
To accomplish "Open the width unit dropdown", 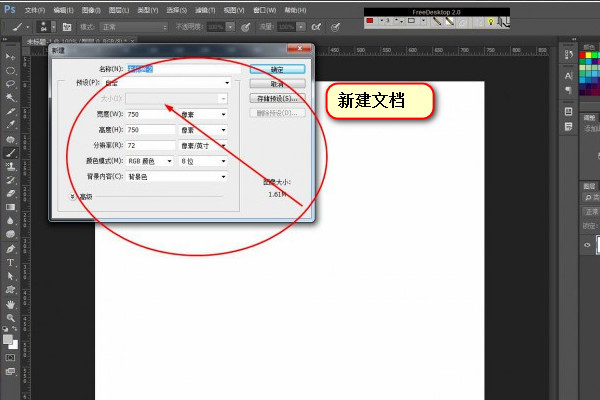I will pos(203,114).
